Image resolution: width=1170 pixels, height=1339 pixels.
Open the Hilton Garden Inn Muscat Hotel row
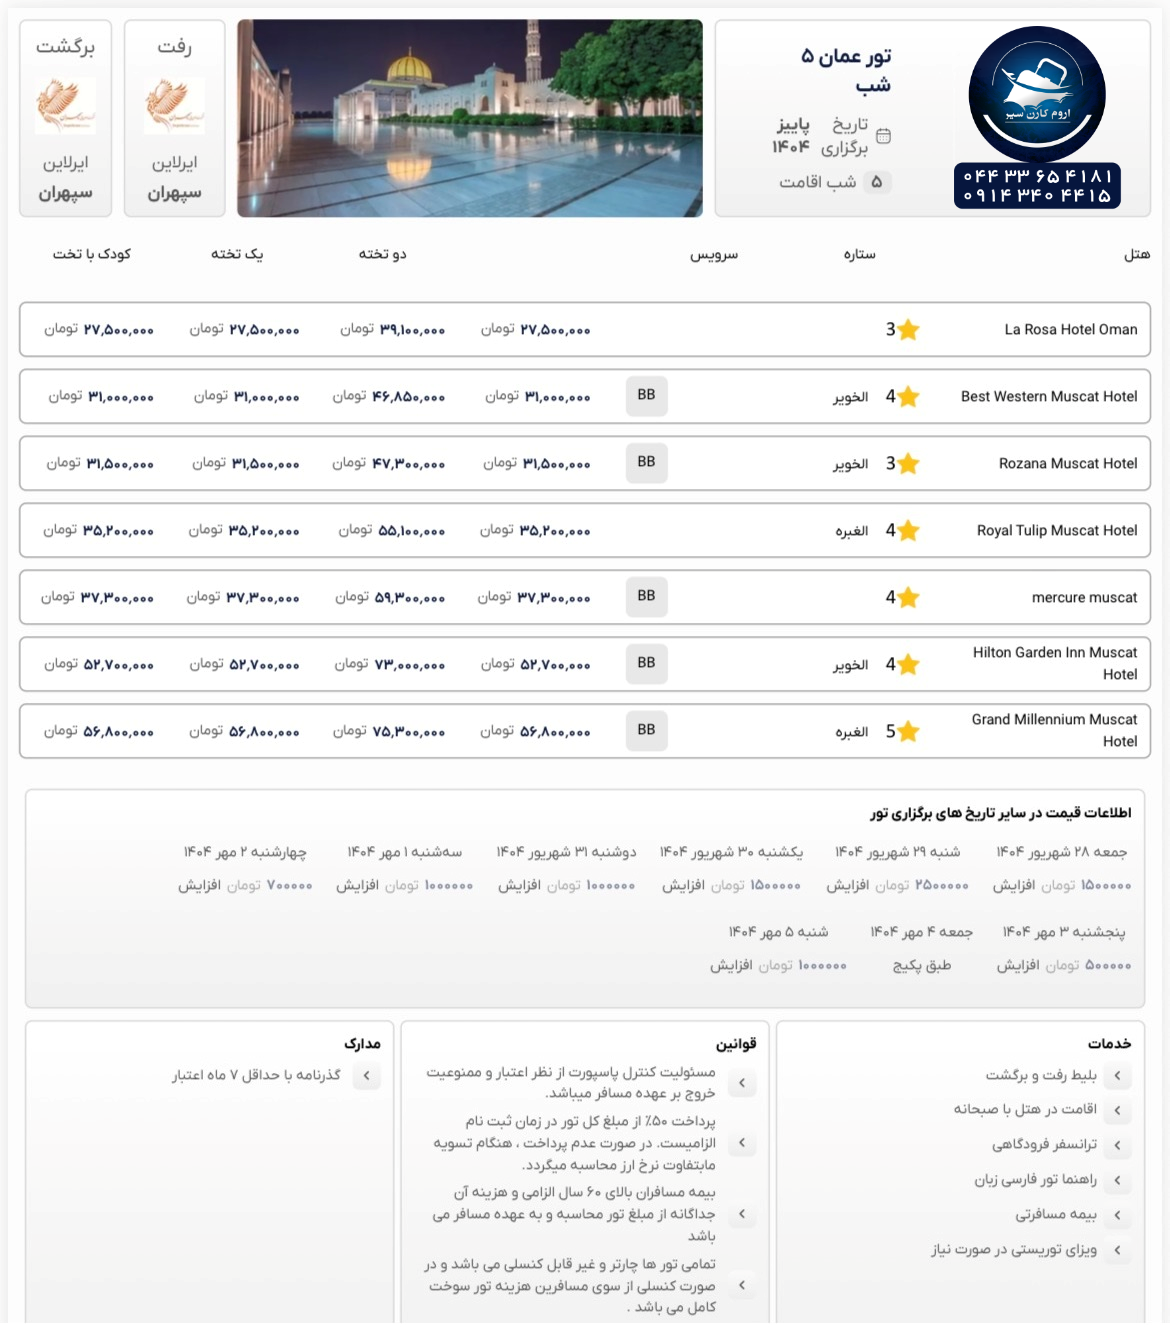(x=1054, y=664)
